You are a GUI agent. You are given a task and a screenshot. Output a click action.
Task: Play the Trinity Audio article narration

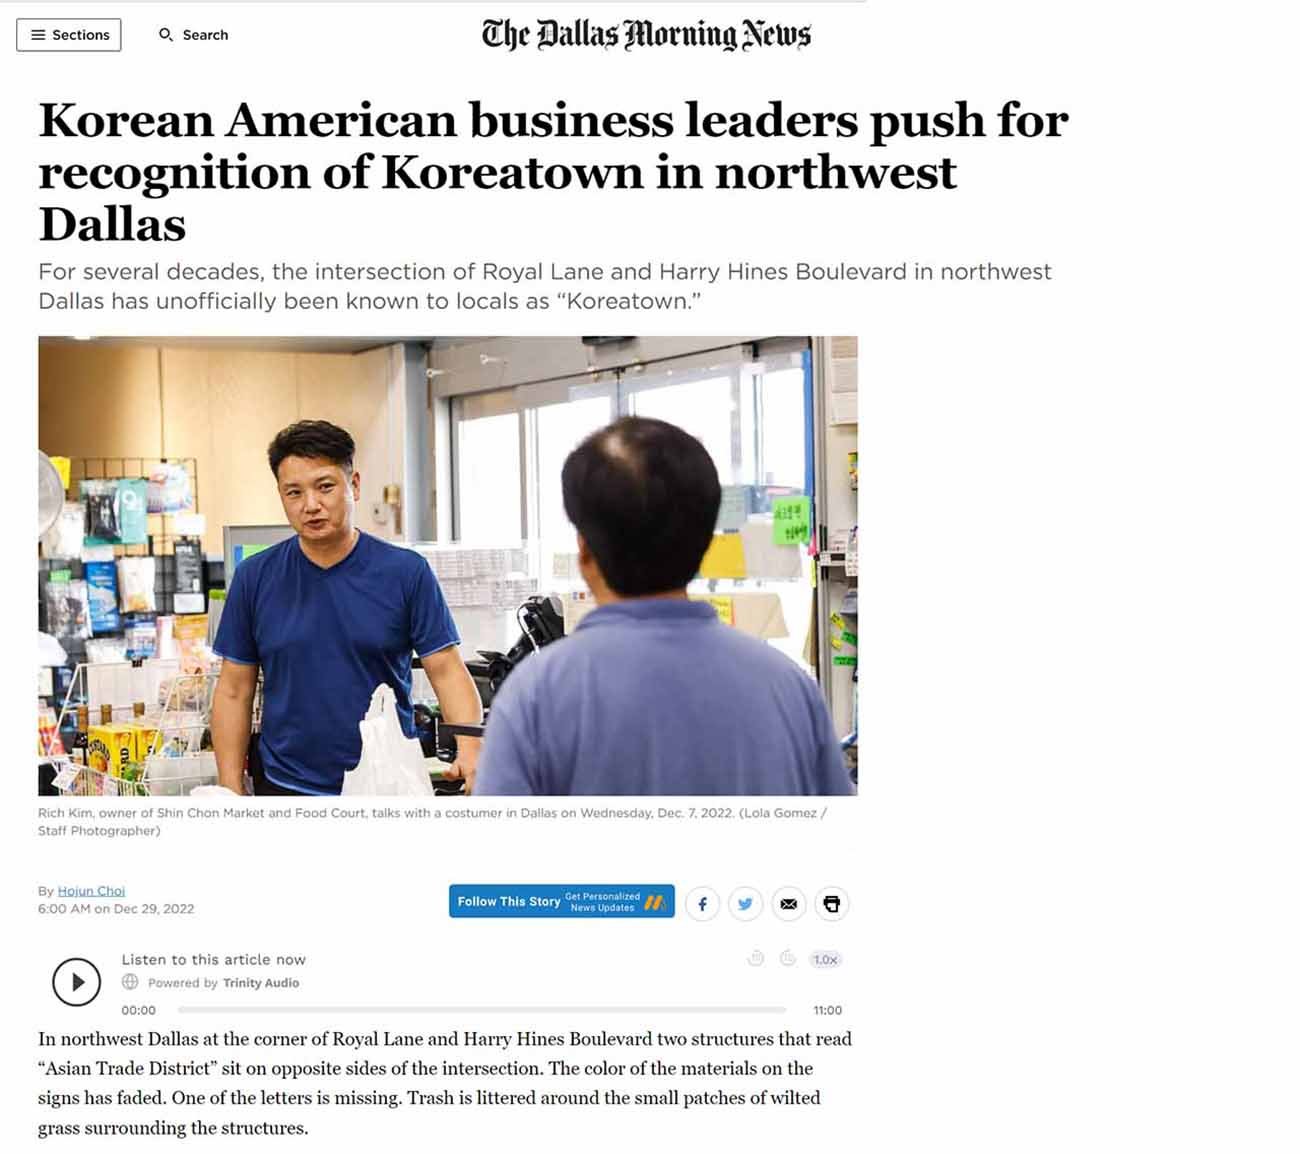76,982
